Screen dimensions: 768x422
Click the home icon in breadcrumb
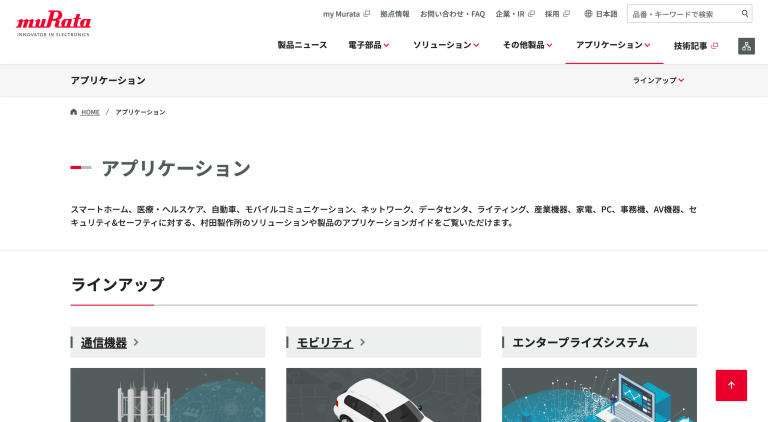tap(73, 112)
